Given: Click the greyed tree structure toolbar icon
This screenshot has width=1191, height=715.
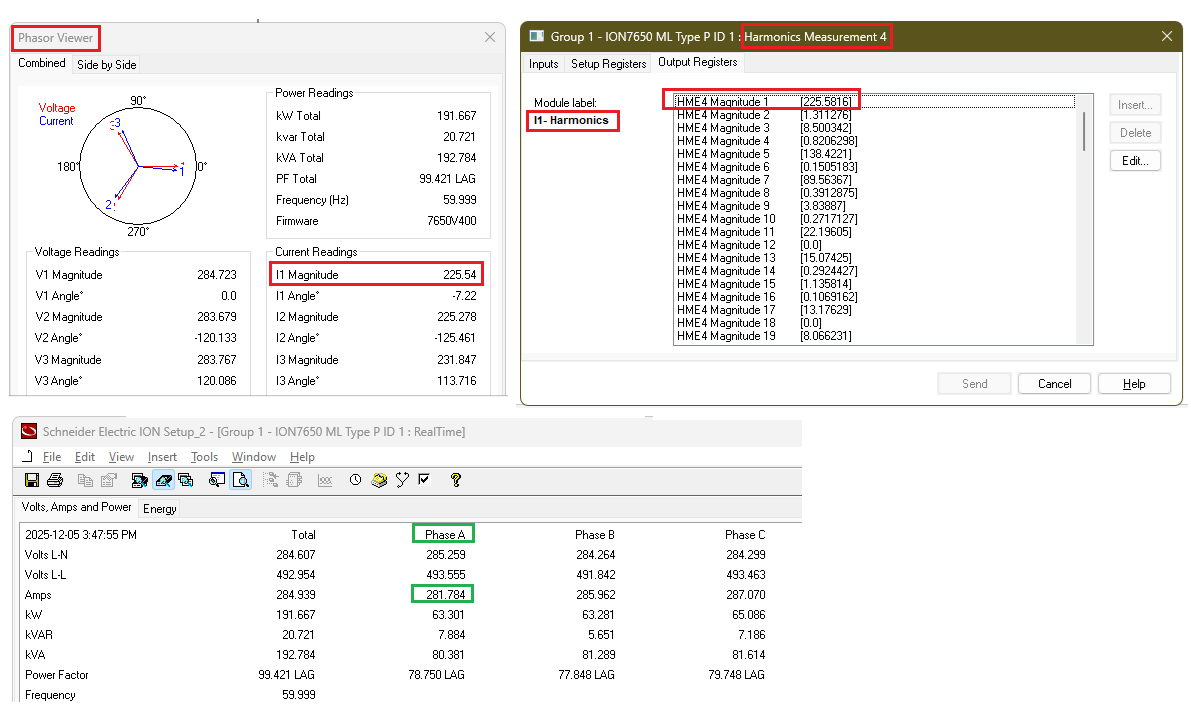Looking at the screenshot, I should point(271,480).
